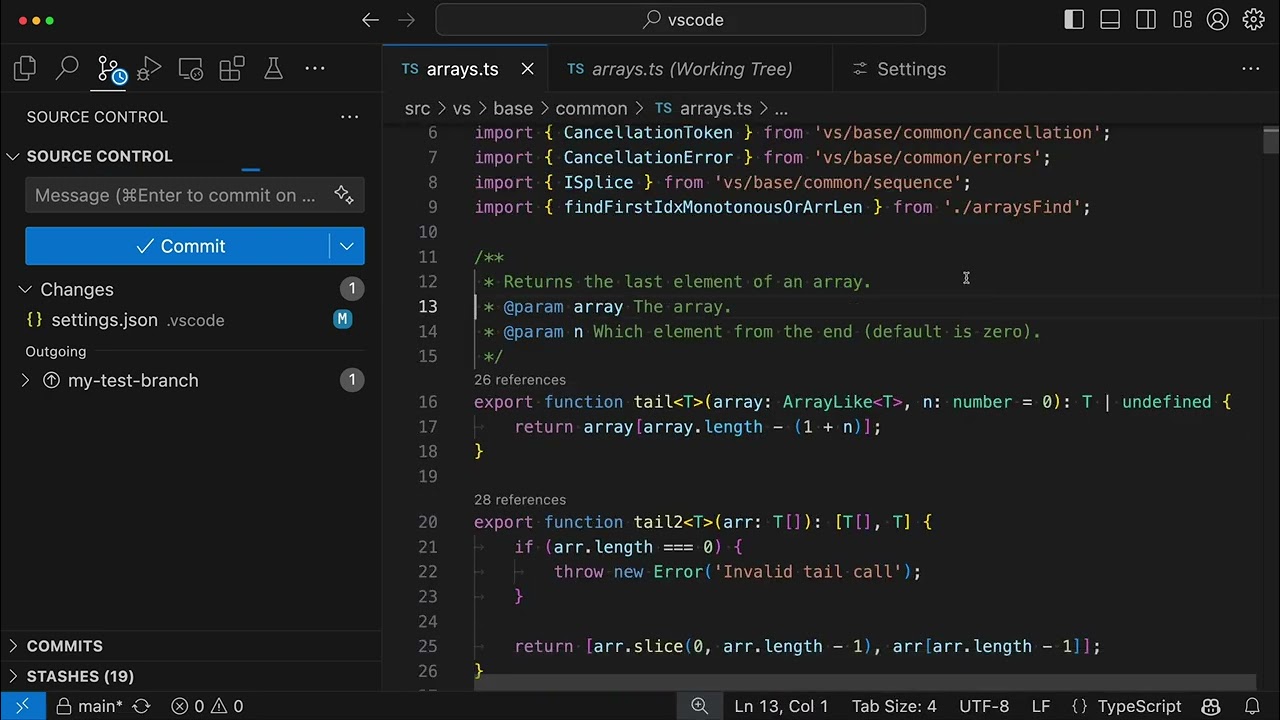Show additional activity bar views ellipsis
The image size is (1280, 720).
pos(315,68)
